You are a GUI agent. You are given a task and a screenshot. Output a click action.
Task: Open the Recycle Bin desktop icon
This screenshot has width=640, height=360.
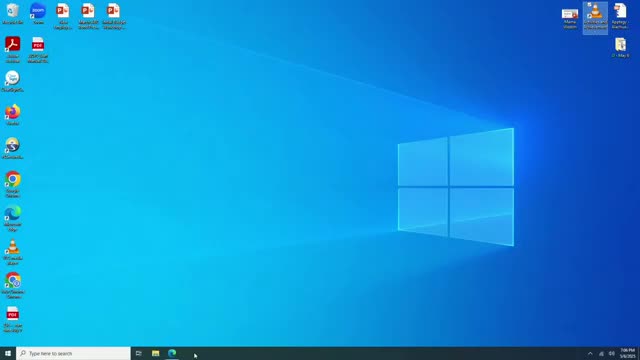pyautogui.click(x=13, y=13)
